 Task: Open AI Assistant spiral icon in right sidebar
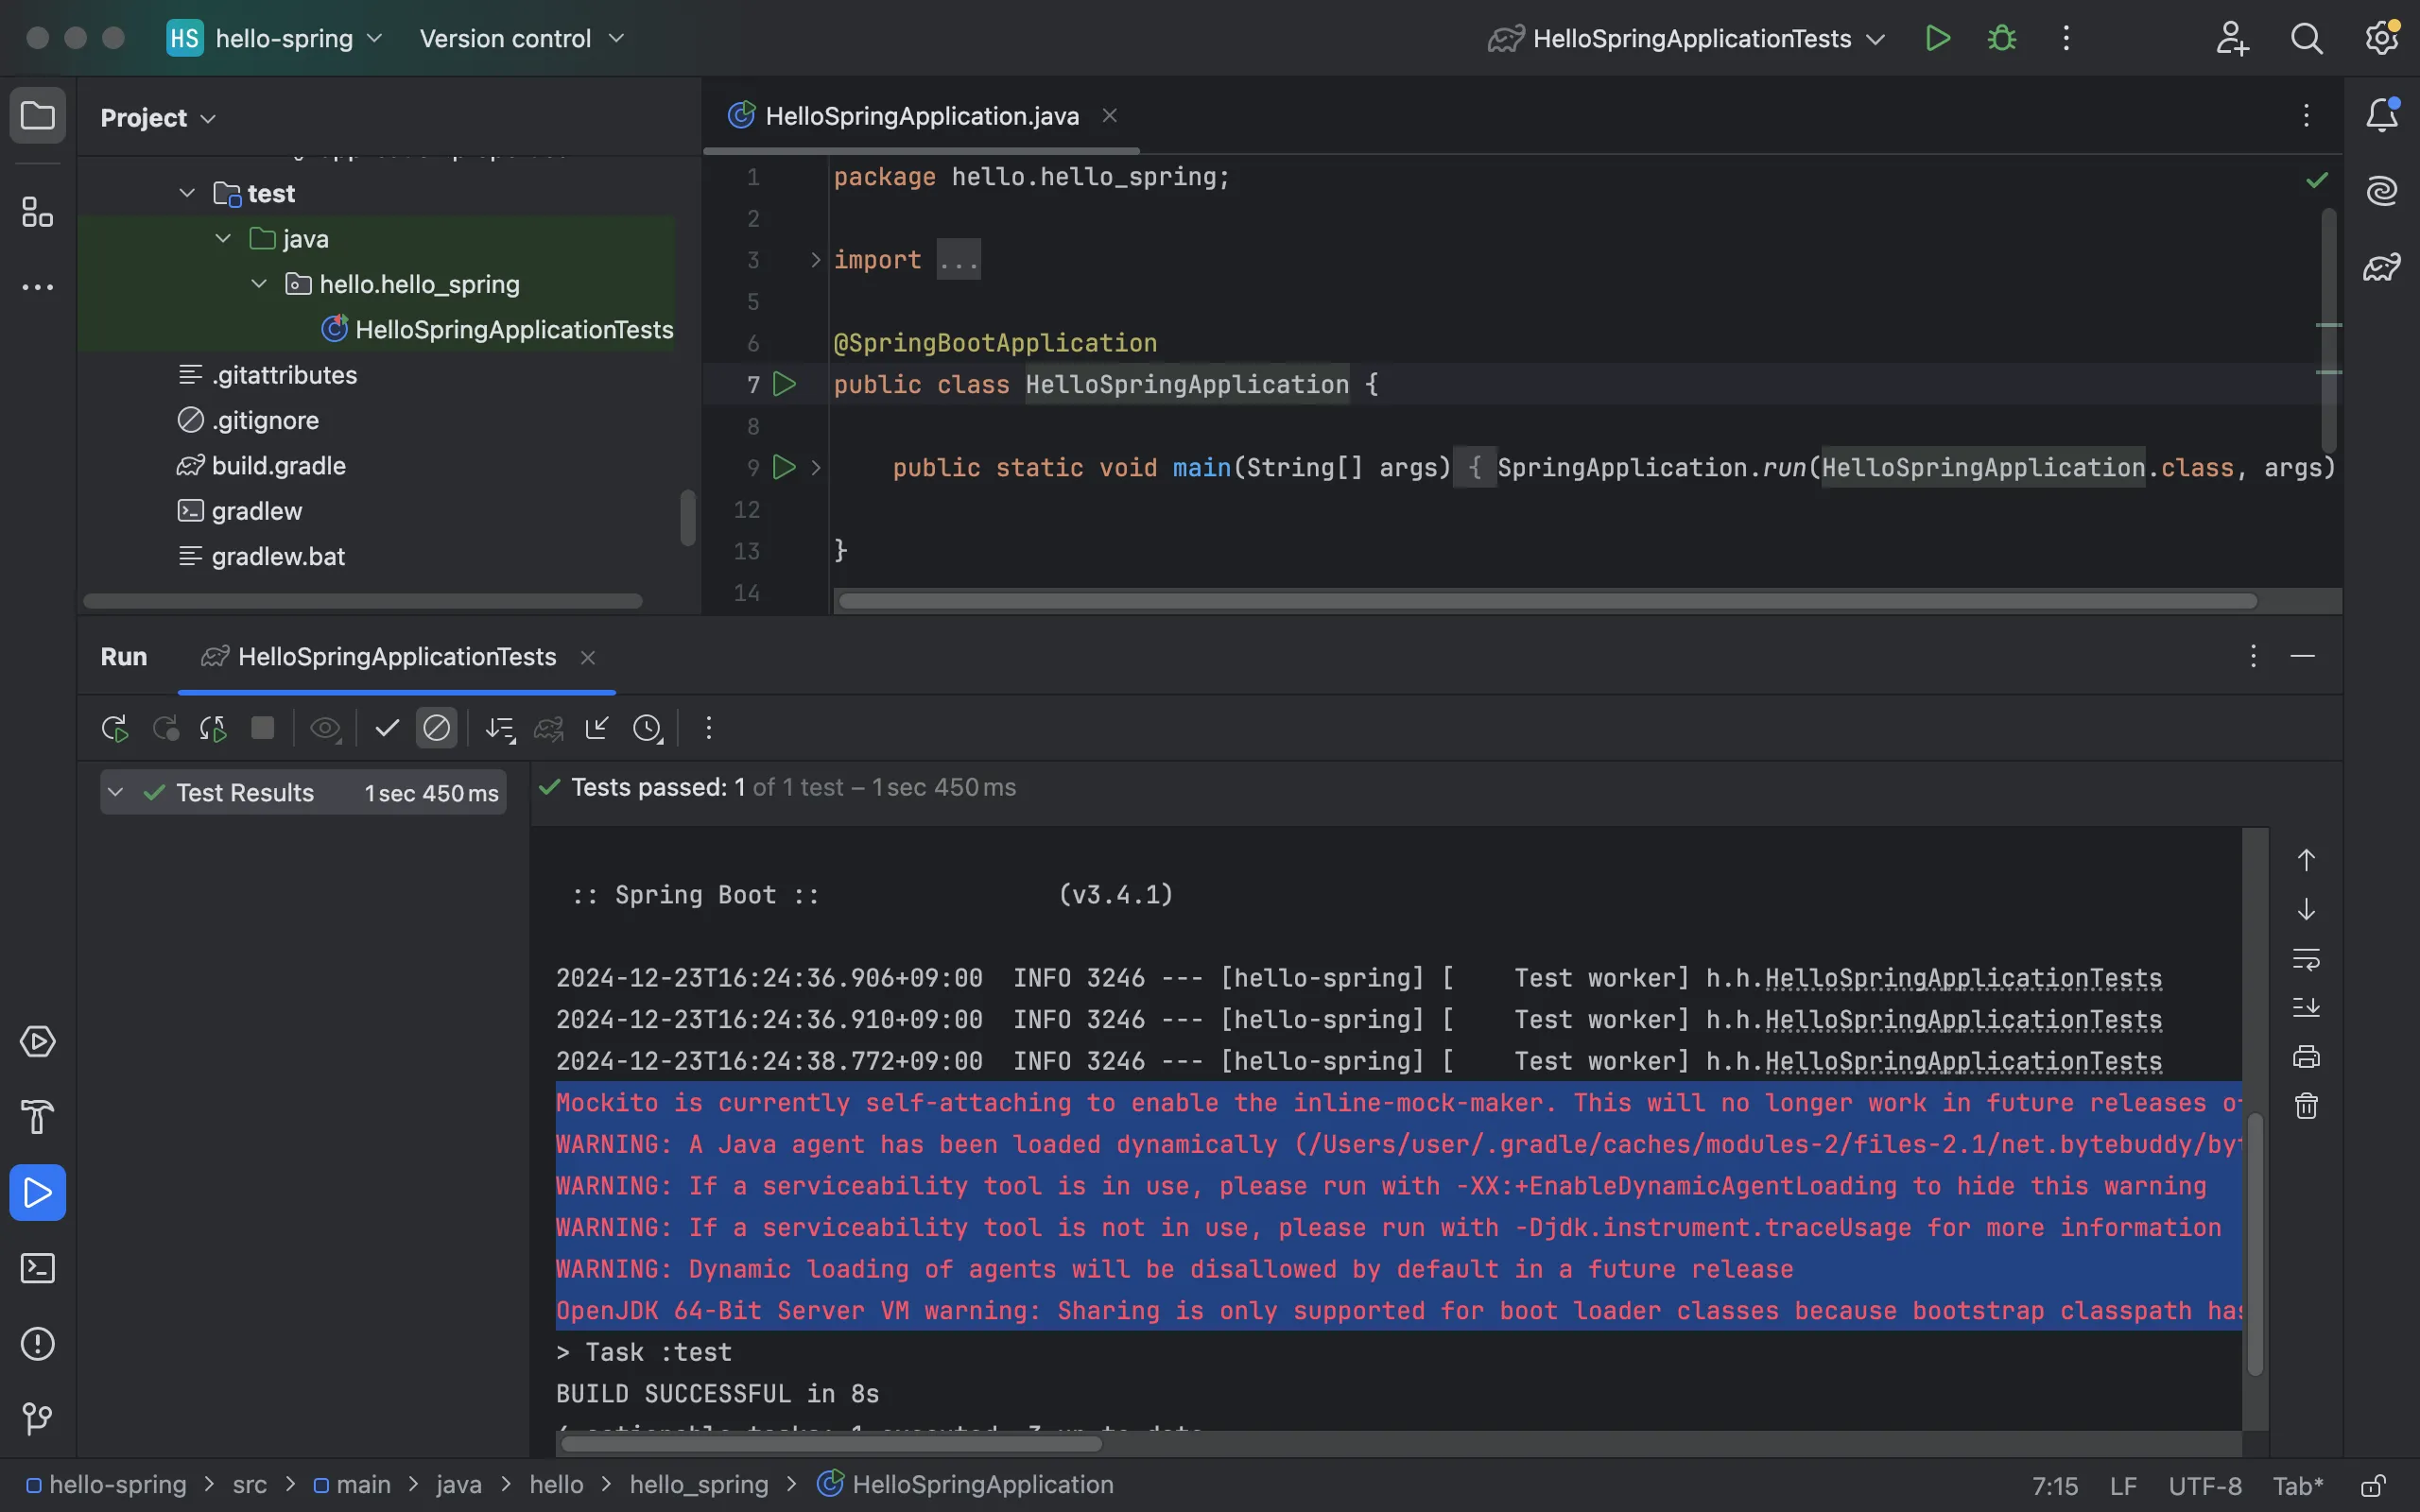pyautogui.click(x=2382, y=190)
